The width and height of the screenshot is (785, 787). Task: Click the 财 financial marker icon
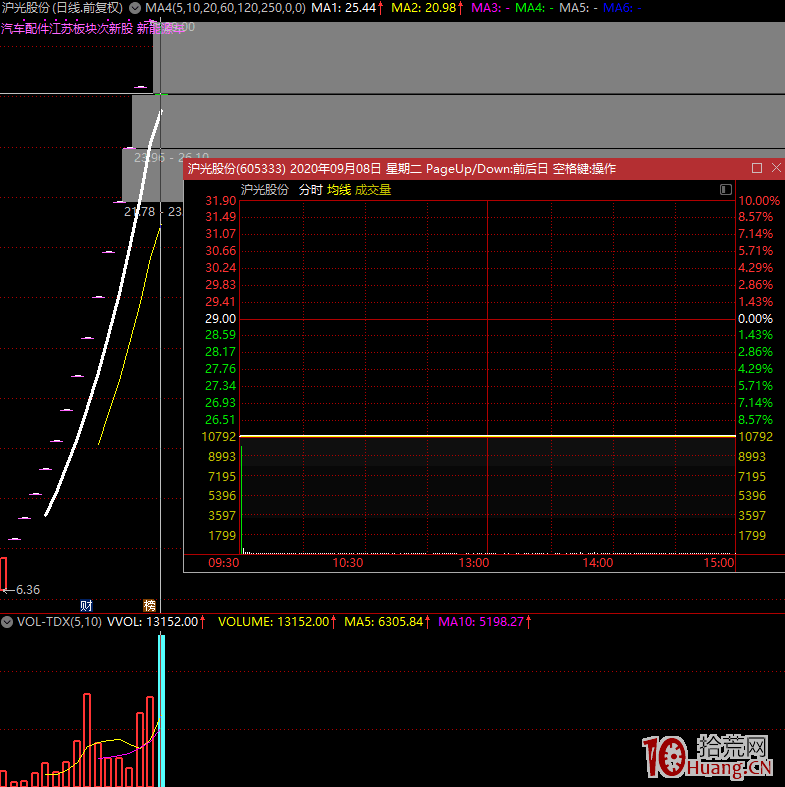(x=87, y=605)
